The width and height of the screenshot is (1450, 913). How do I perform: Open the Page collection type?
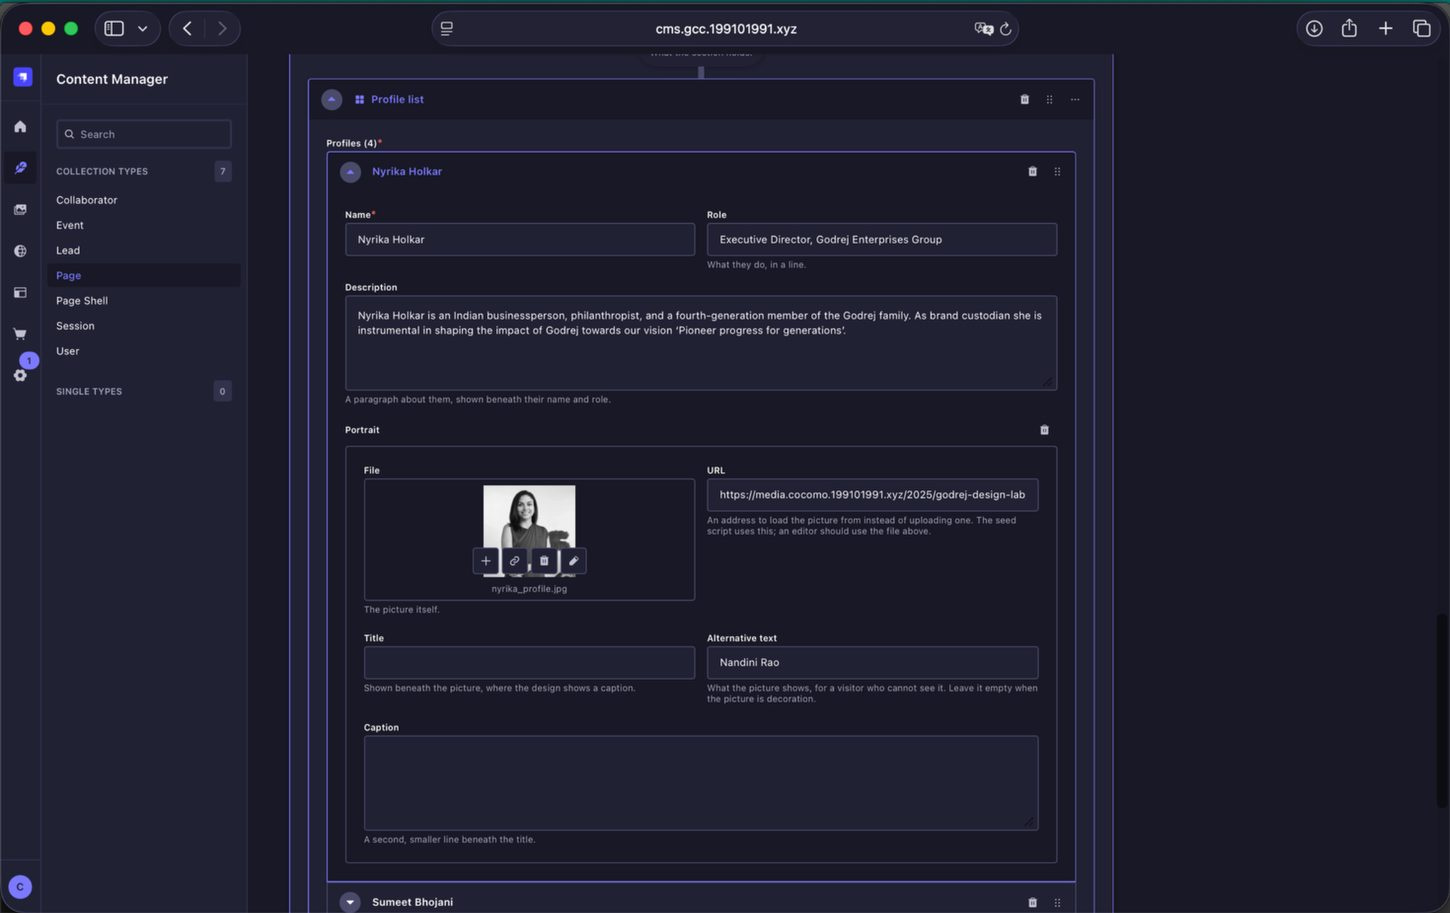pos(144,275)
